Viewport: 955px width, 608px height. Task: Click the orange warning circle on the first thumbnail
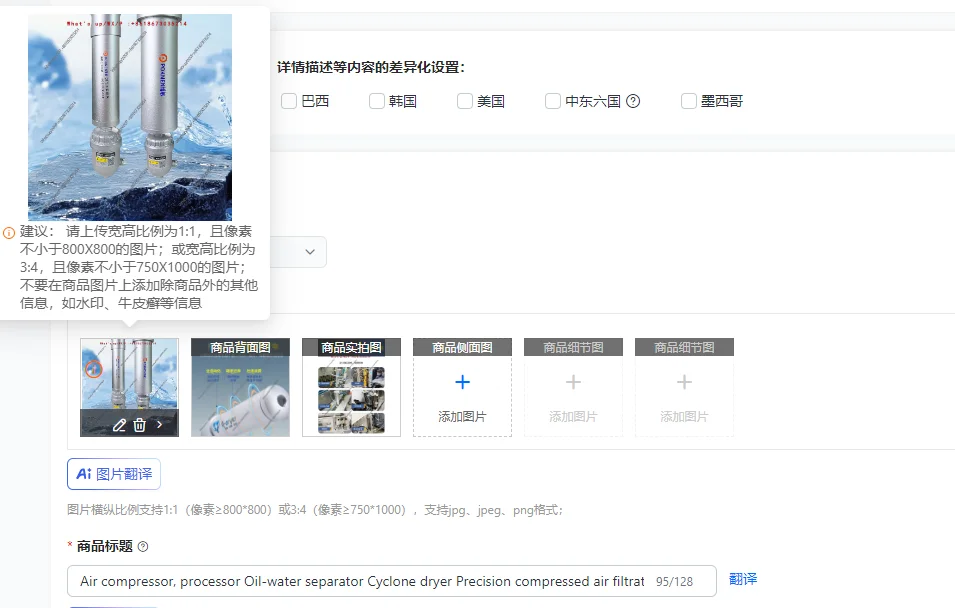(x=93, y=369)
